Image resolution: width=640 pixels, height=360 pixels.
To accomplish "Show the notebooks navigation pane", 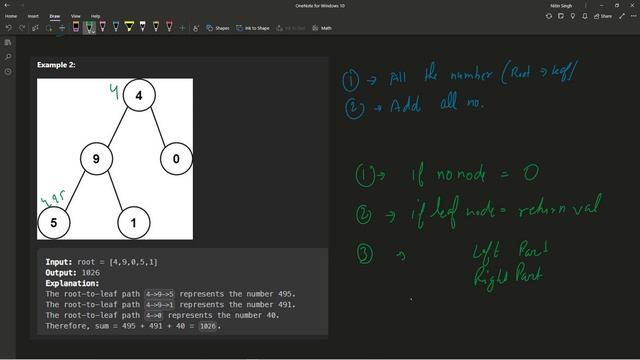I will click(8, 42).
